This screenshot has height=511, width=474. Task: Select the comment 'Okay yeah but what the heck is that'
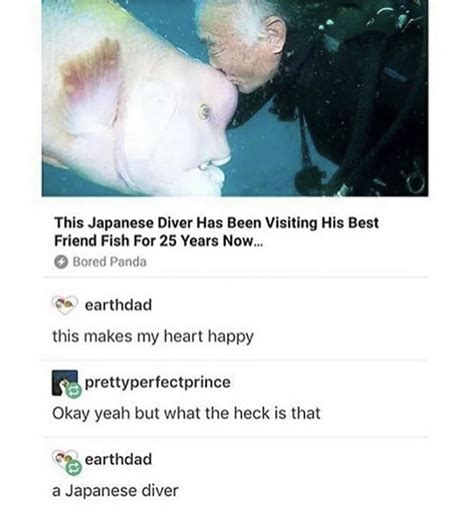click(186, 414)
